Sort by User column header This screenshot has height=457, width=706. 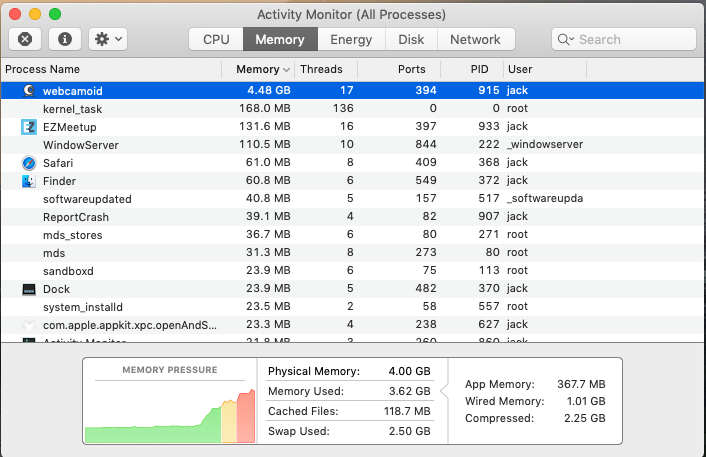545,69
